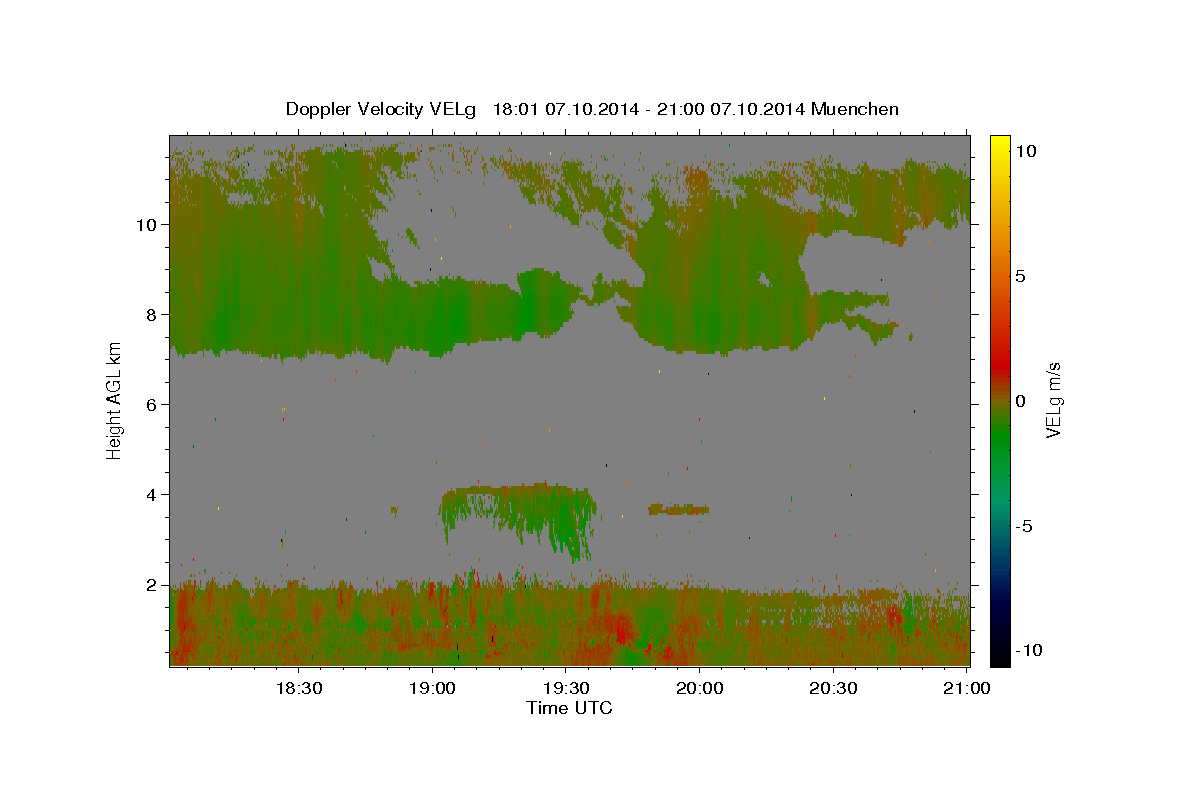Click the 20:30 time tick label
This screenshot has width=1200, height=800.
833,688
